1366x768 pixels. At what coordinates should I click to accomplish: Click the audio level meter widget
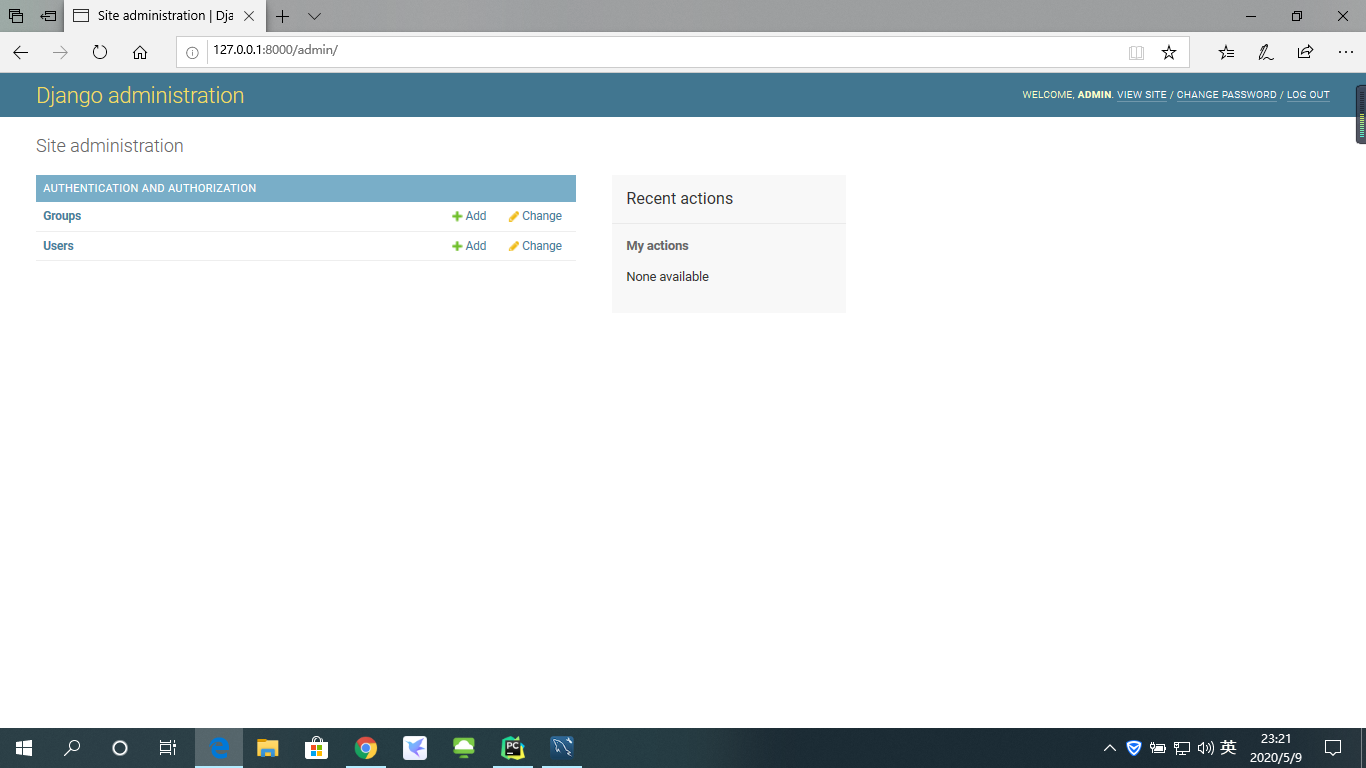1361,114
